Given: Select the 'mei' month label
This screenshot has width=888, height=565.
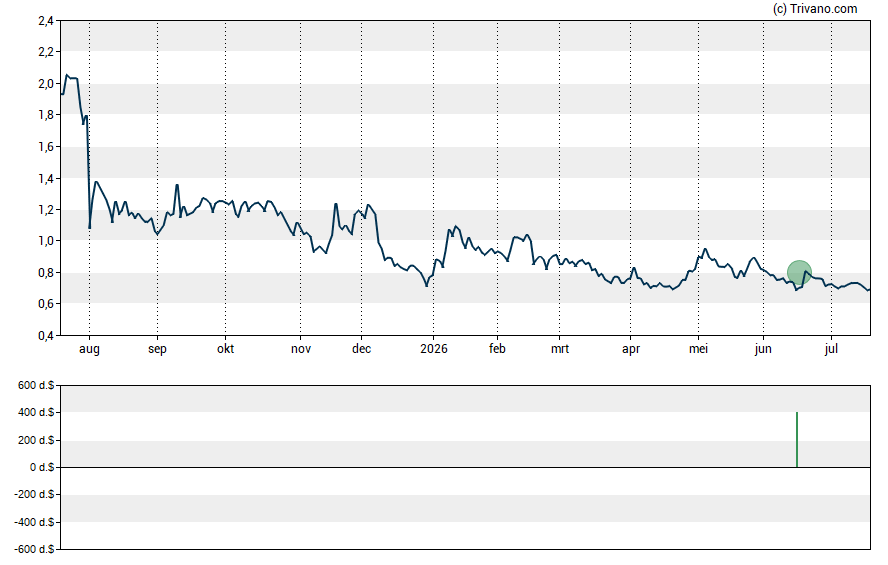Looking at the screenshot, I should 698,348.
